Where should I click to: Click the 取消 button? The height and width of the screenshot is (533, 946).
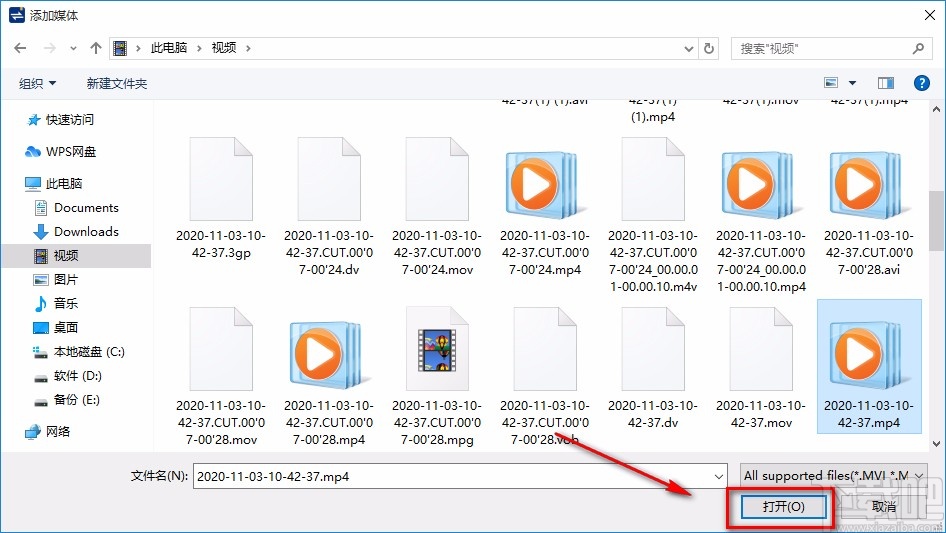point(883,506)
